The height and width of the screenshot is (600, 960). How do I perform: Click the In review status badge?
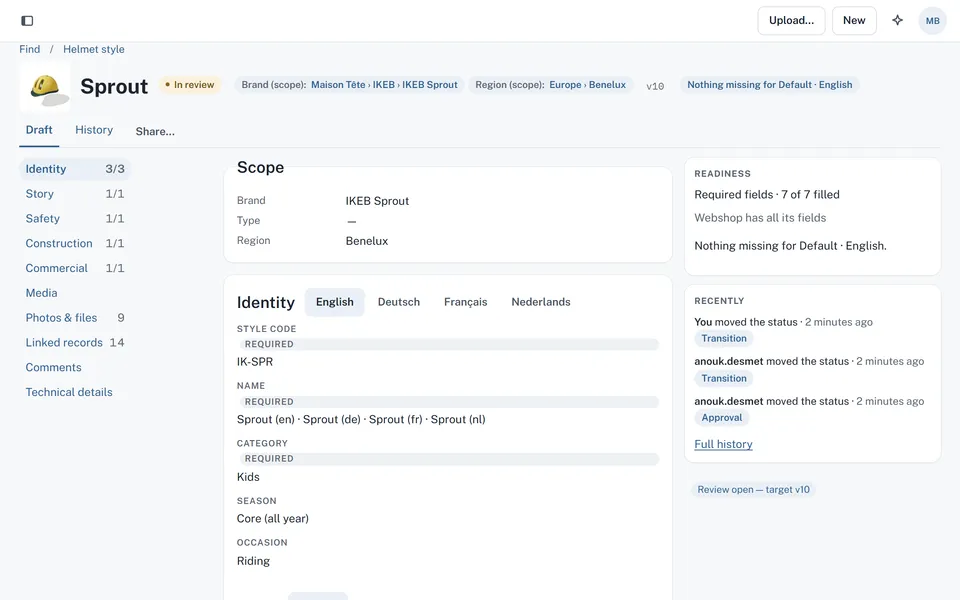pyautogui.click(x=189, y=84)
